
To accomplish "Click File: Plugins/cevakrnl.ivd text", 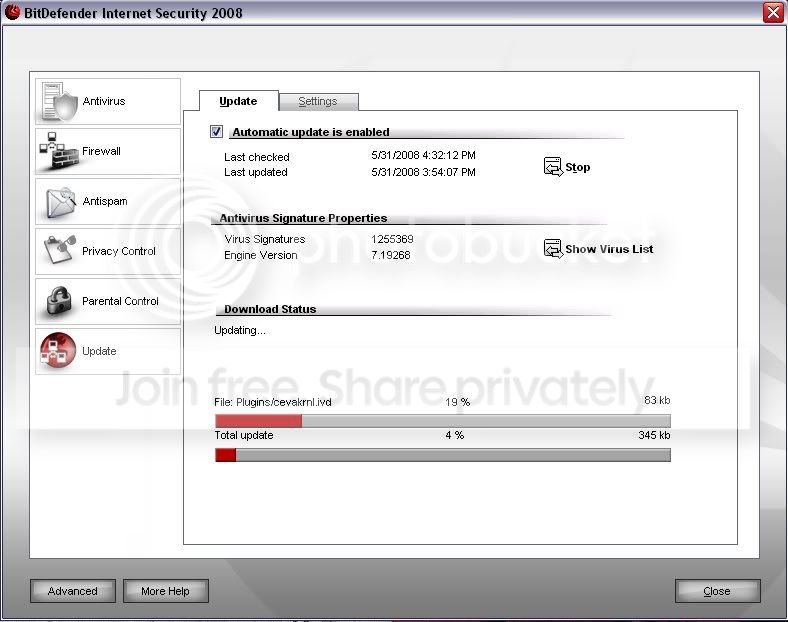I will tap(273, 402).
